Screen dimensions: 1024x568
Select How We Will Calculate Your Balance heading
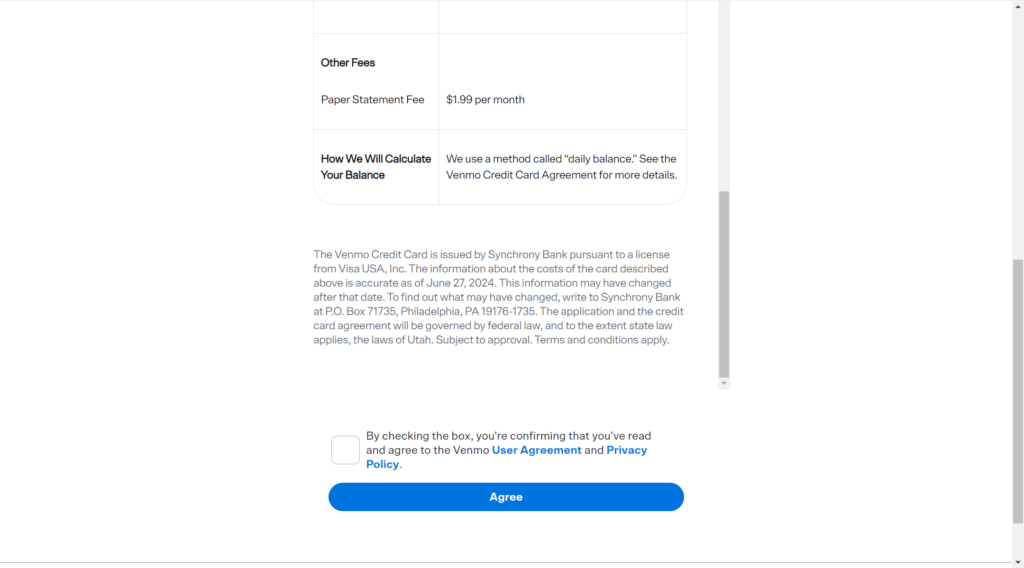coord(376,167)
